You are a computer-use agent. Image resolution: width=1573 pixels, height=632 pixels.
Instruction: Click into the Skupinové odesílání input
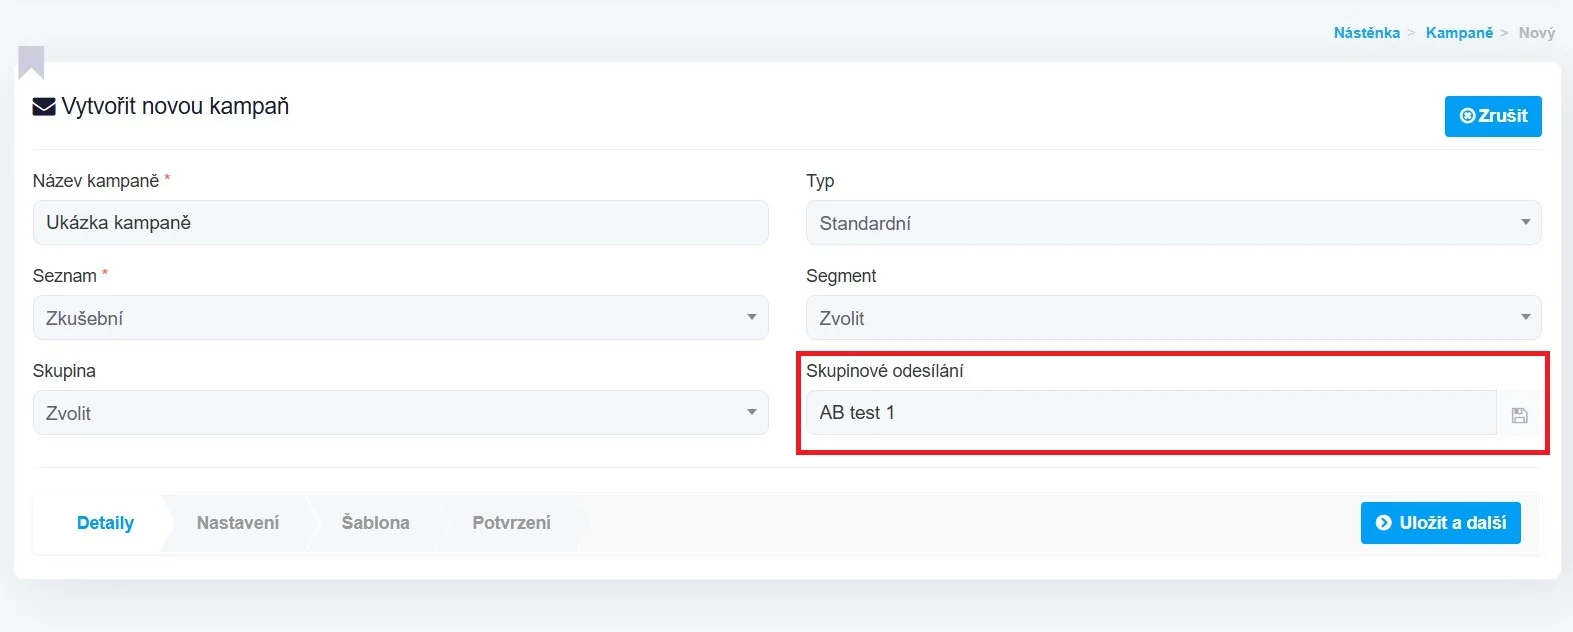pos(1150,413)
